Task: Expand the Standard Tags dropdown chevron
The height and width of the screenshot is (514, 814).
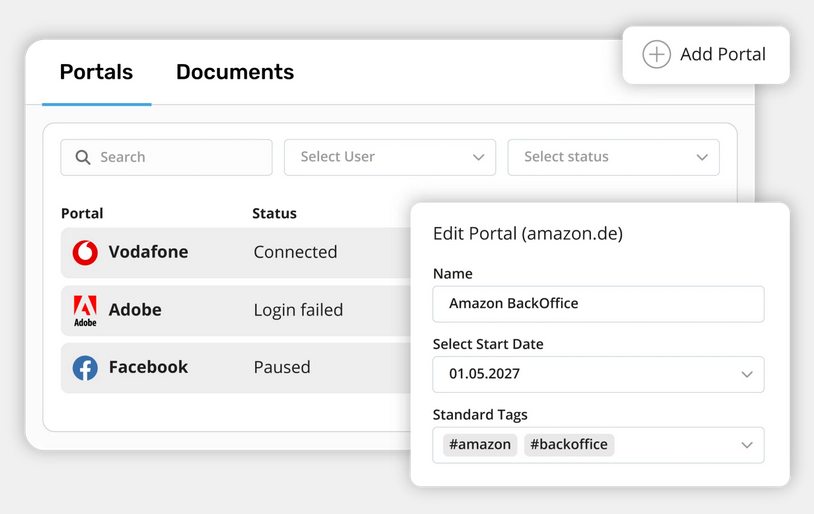Action: click(x=747, y=445)
